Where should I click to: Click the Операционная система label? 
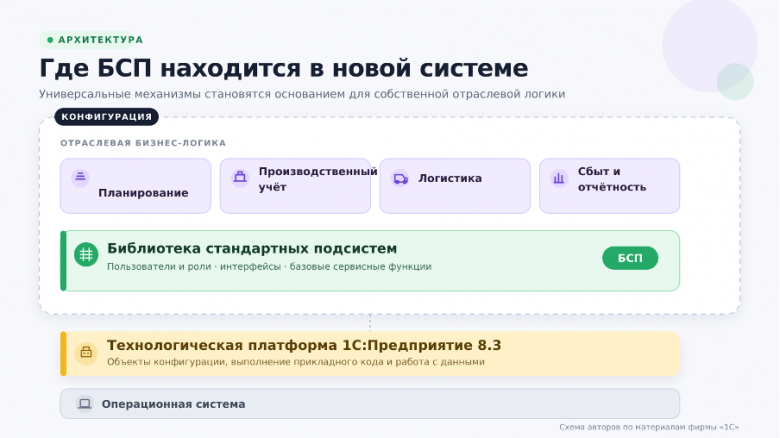(x=173, y=404)
